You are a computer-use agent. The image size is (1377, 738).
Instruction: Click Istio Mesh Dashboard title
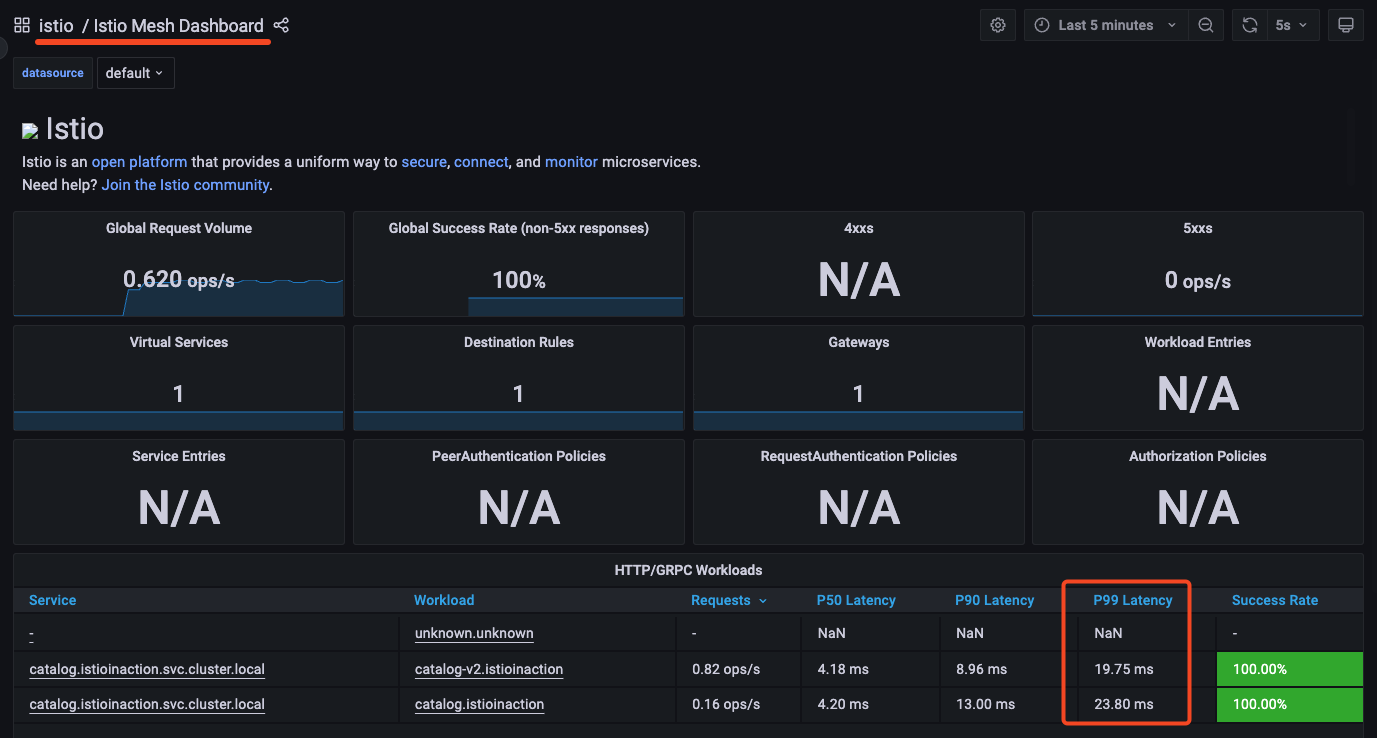pyautogui.click(x=179, y=26)
